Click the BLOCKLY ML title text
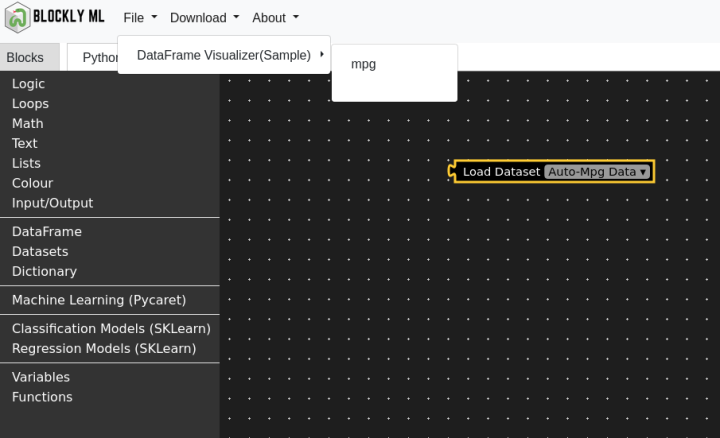720x438 pixels. (68, 17)
